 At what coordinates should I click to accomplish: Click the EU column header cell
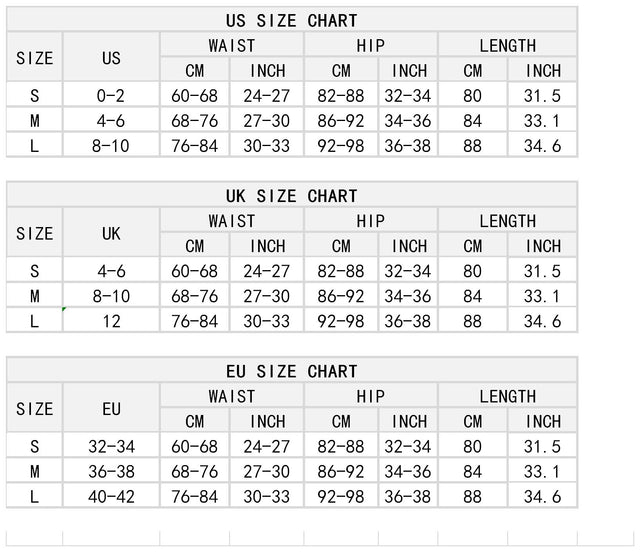111,408
